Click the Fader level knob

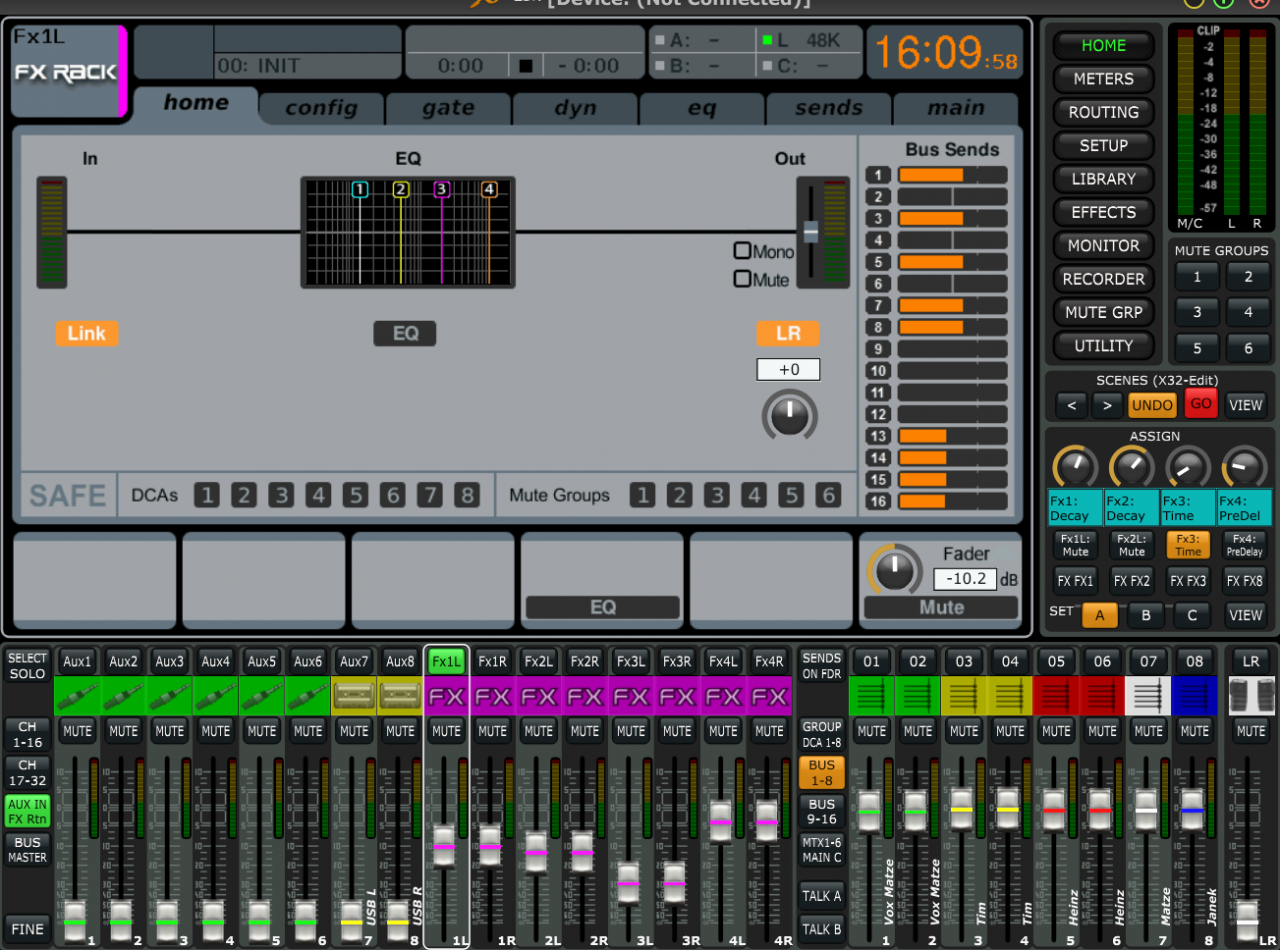coord(895,570)
